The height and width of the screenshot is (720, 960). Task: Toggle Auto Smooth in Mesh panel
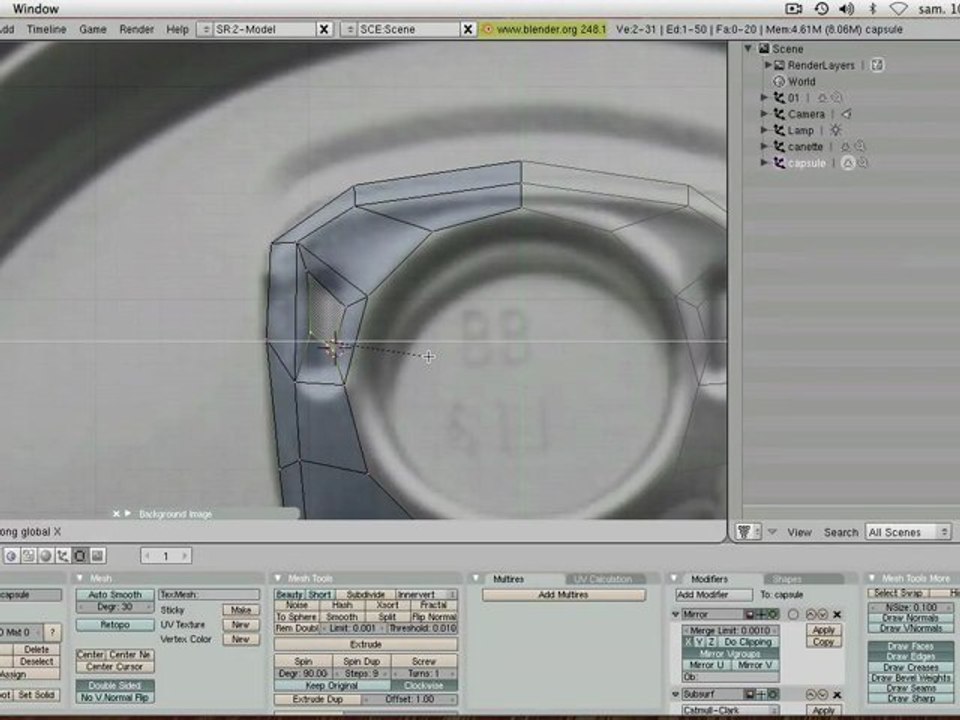(x=115, y=594)
